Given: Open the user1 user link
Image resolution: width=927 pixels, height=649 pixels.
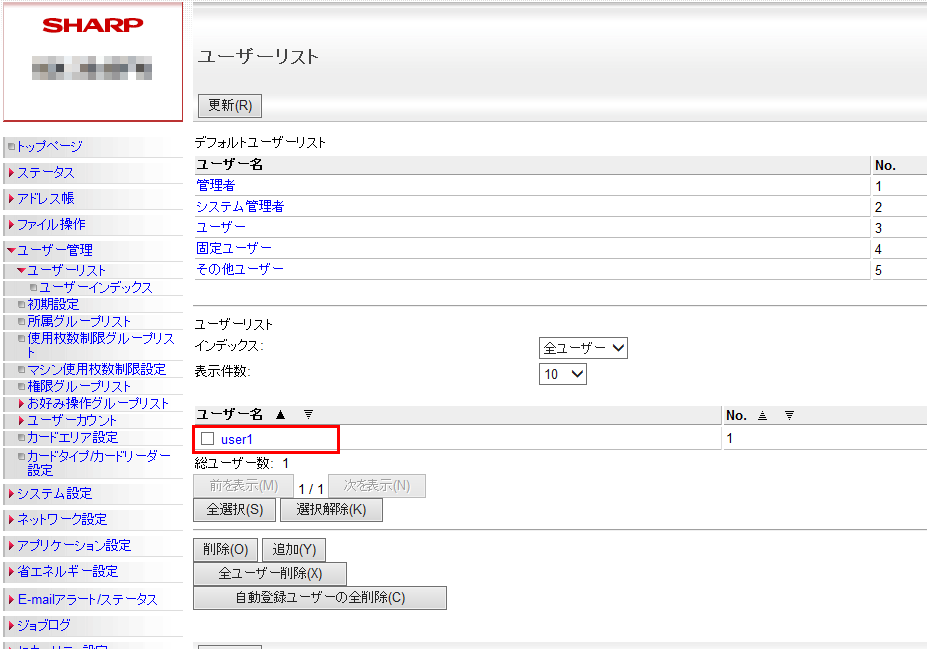Looking at the screenshot, I should (237, 439).
